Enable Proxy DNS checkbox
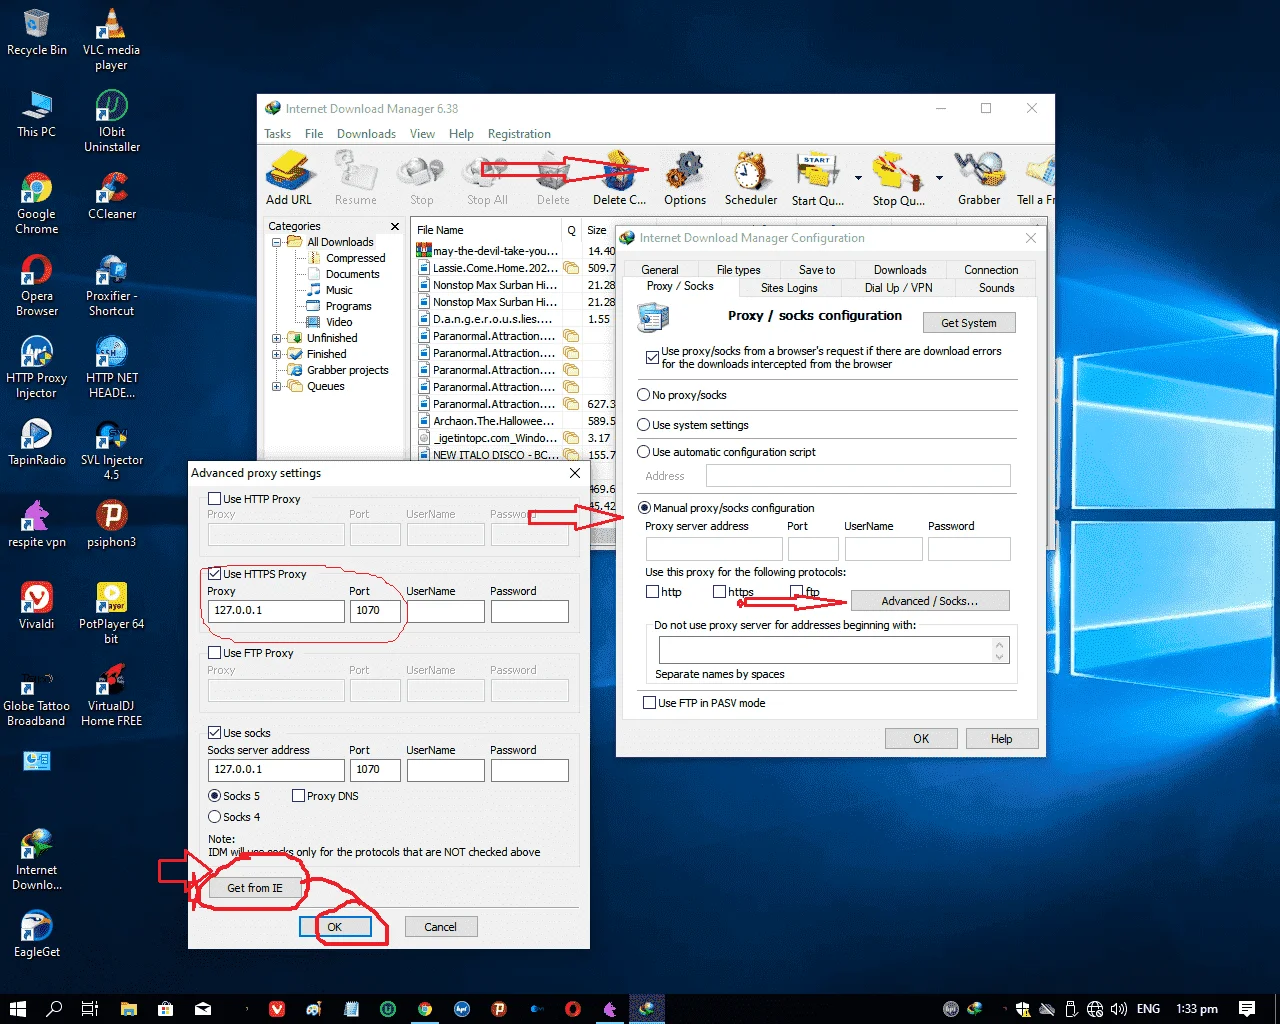1280x1024 pixels. (298, 796)
